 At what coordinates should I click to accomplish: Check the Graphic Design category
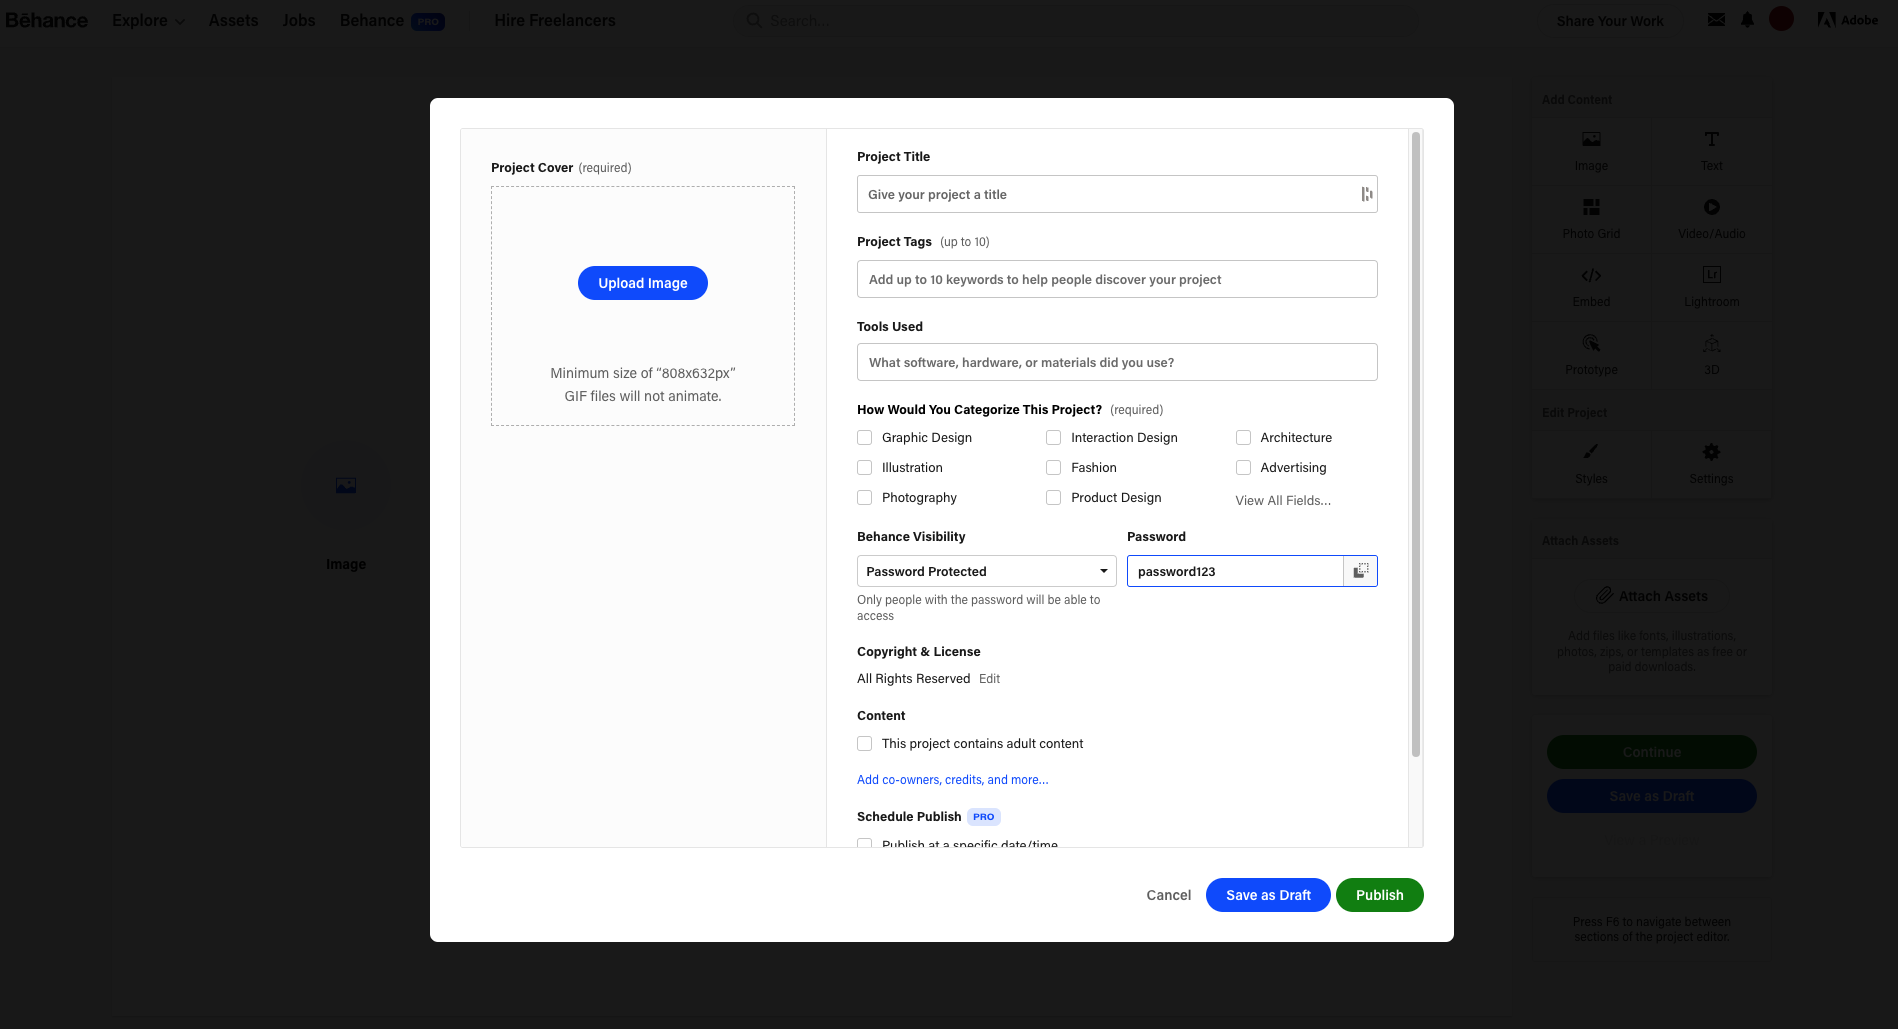864,437
